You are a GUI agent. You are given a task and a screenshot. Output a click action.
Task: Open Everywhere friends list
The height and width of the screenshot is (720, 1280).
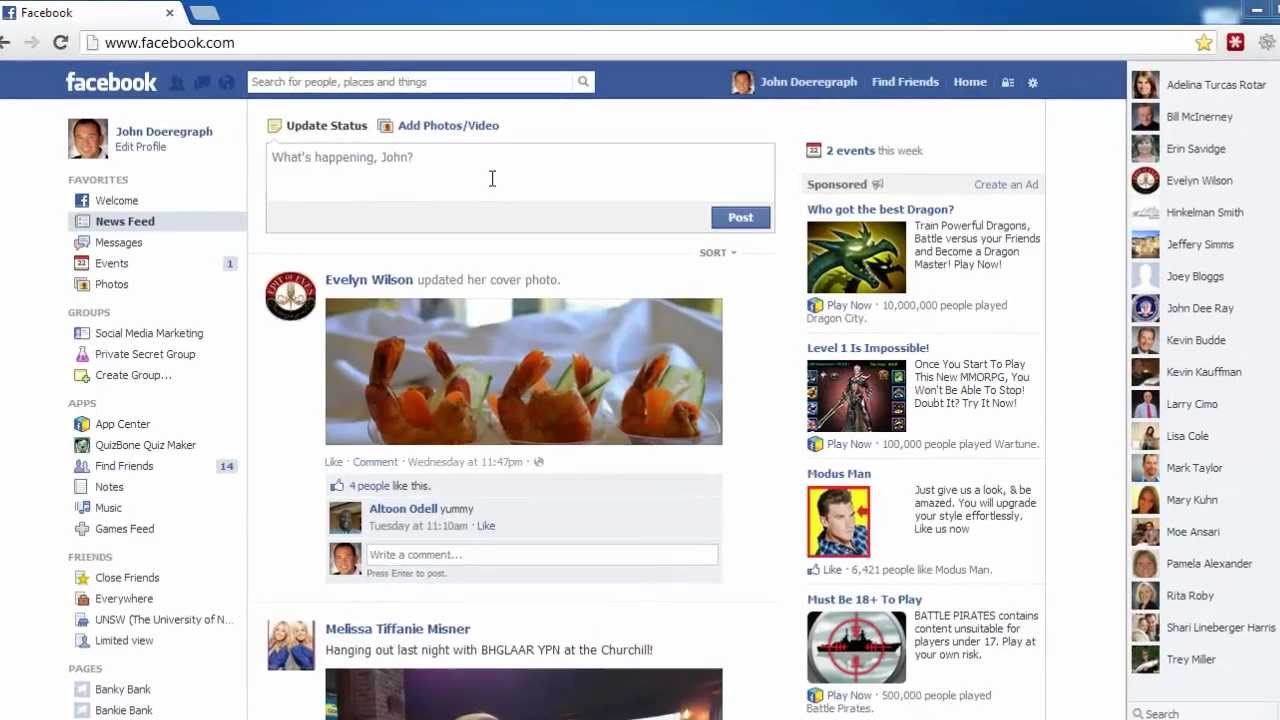pos(124,599)
